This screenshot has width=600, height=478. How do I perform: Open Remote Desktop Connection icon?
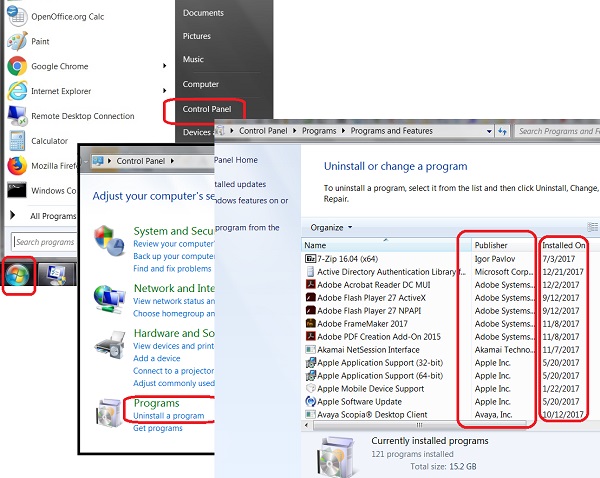17,116
